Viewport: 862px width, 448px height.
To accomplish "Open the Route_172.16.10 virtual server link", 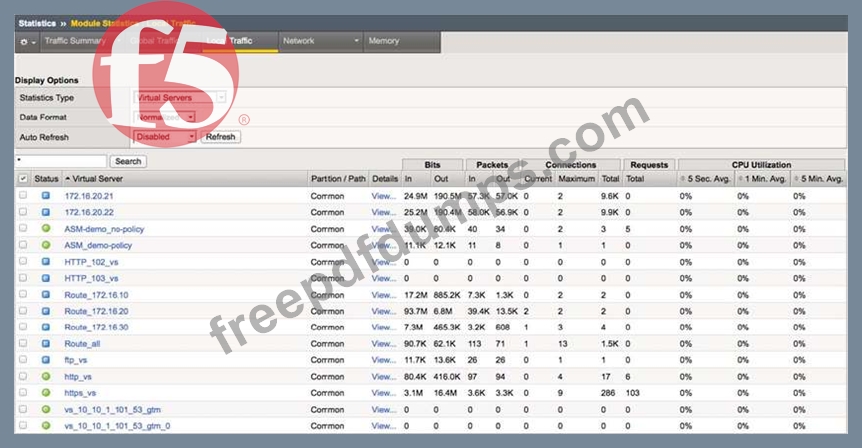I will click(96, 295).
